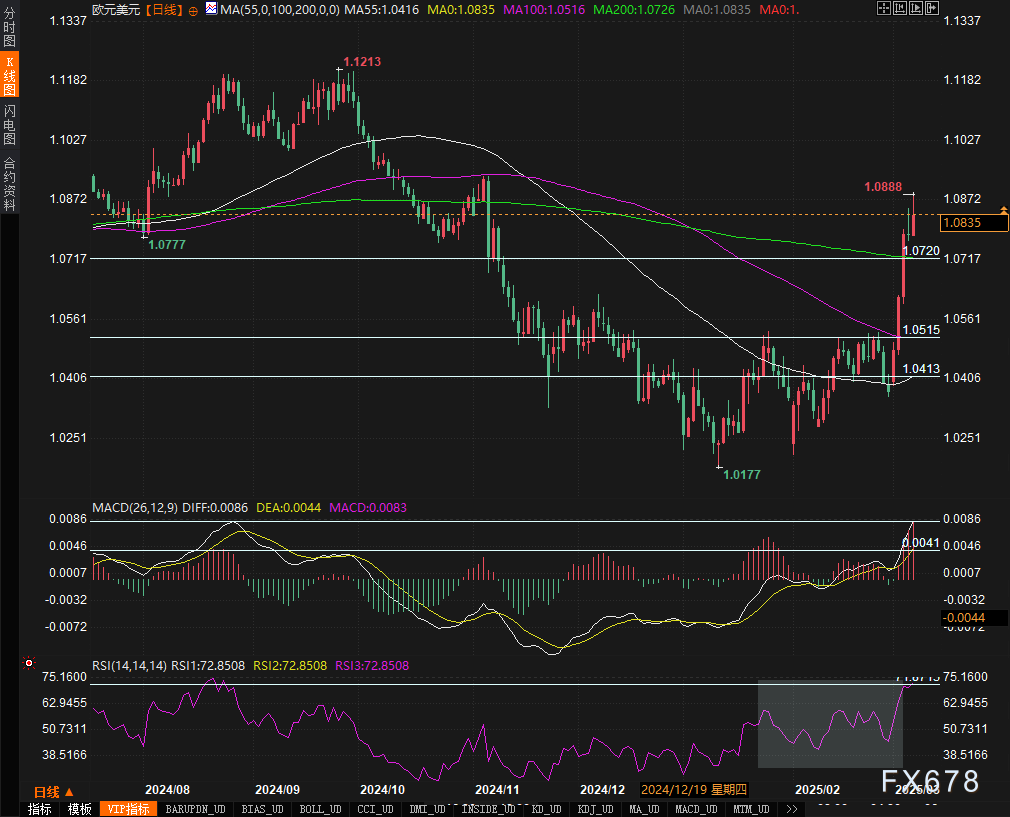
Task: Open the 闪电图 view
Action: point(9,124)
